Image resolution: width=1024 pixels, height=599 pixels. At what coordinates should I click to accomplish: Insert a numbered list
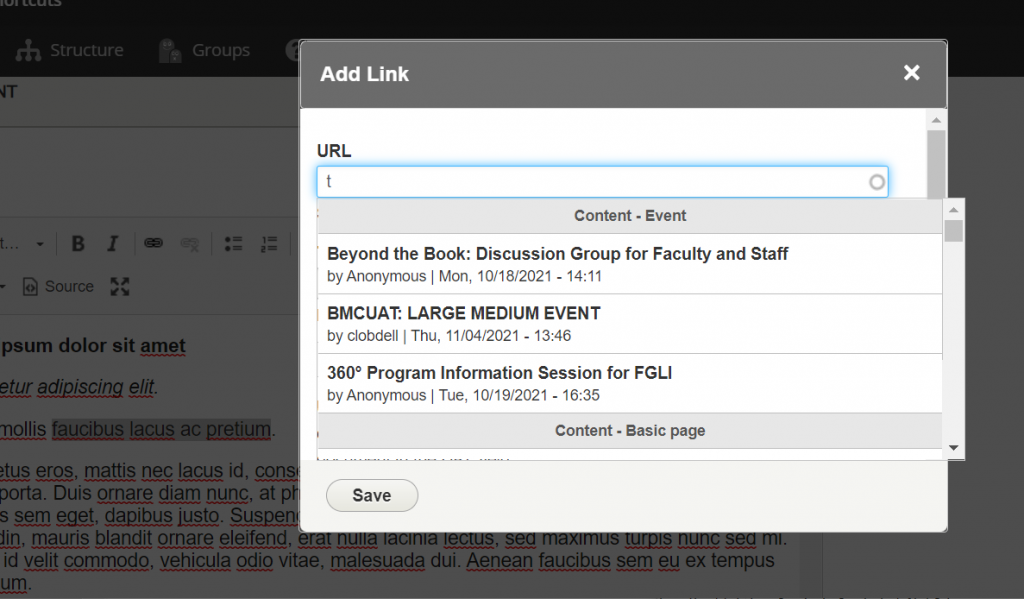[269, 244]
